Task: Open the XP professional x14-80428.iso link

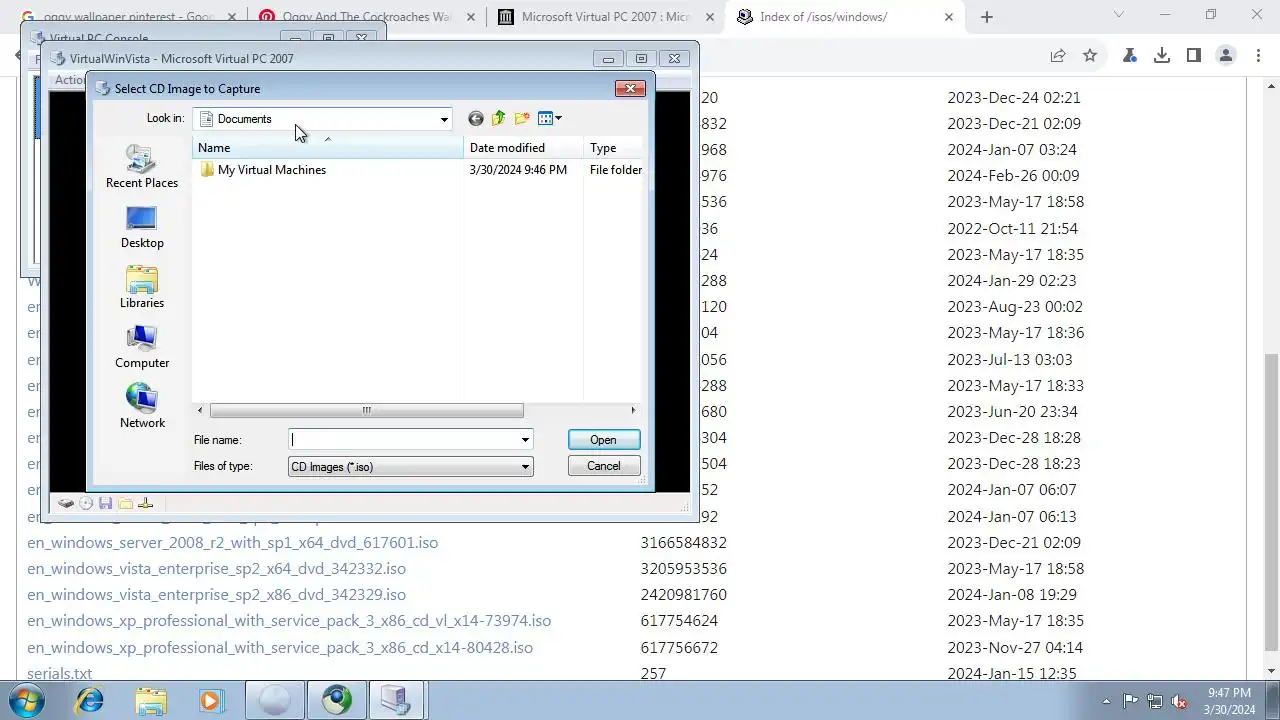Action: click(280, 648)
